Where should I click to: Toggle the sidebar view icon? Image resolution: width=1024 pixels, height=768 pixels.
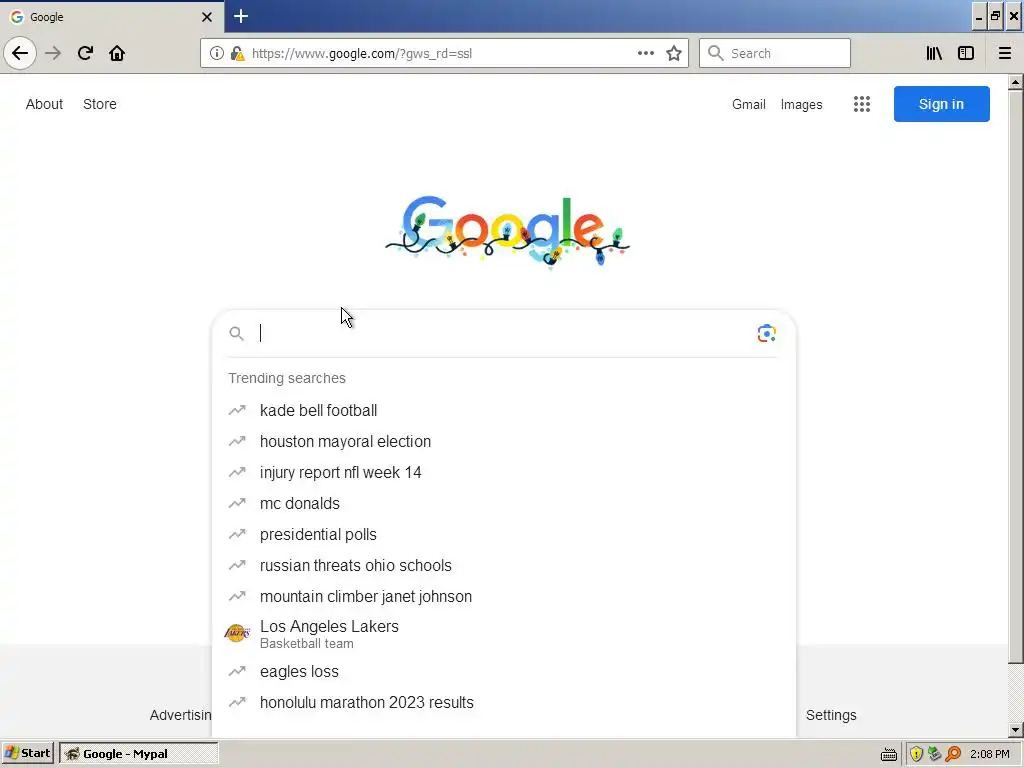point(966,53)
